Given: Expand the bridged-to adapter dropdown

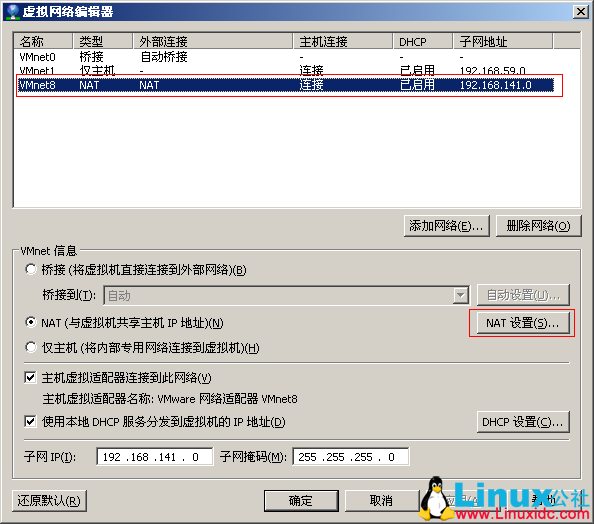Looking at the screenshot, I should coord(461,295).
